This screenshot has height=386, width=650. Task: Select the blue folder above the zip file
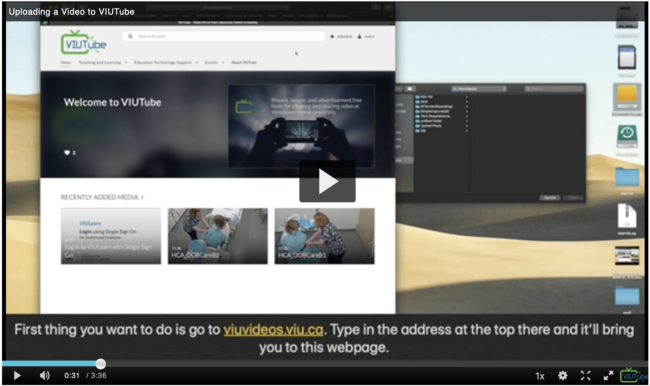tap(627, 177)
